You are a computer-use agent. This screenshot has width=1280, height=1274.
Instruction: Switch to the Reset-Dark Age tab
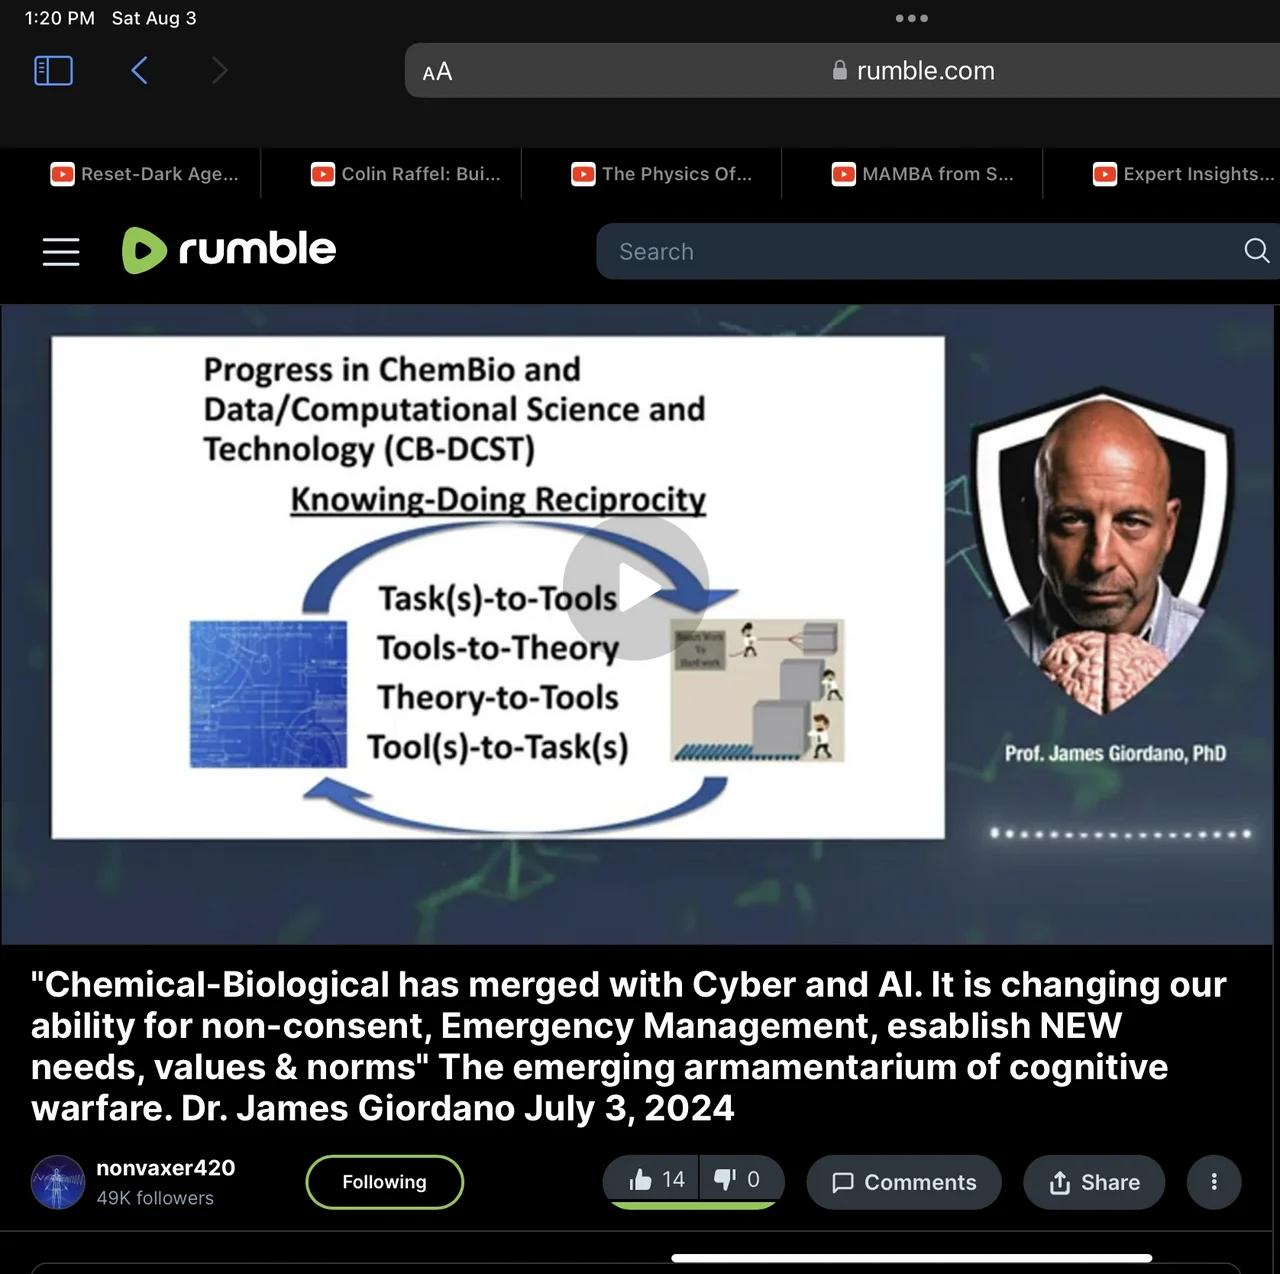tap(145, 174)
